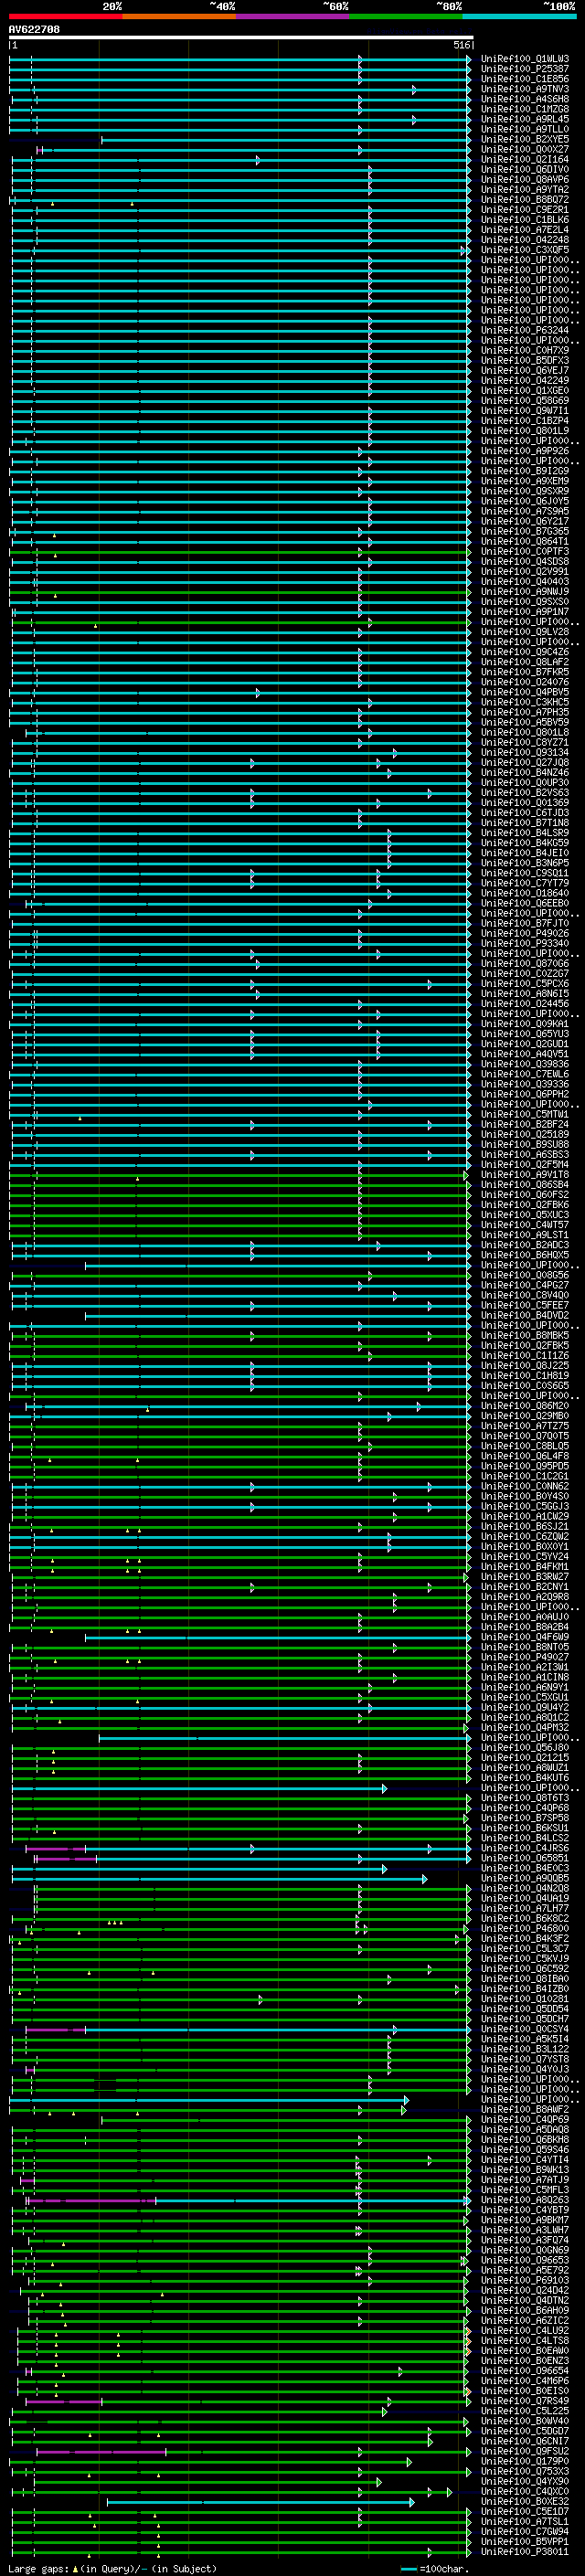Select the UniRef100_B2XYE5 label

pyautogui.click(x=525, y=139)
